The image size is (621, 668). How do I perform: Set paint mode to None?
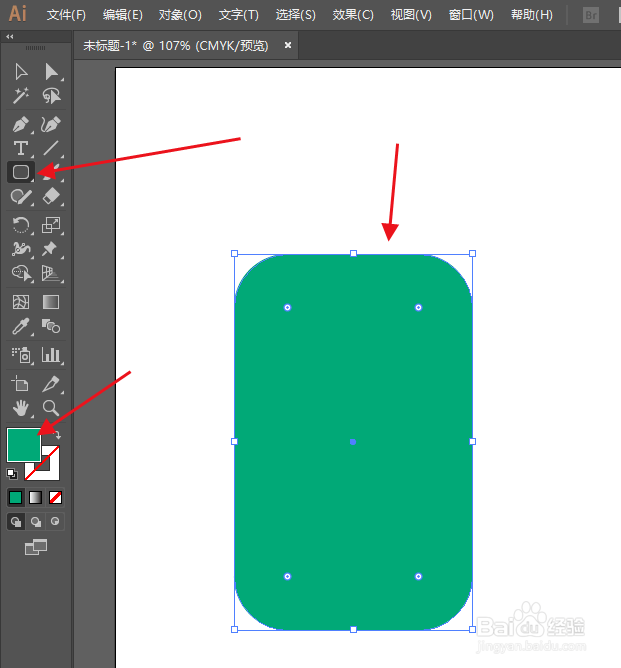click(x=55, y=497)
